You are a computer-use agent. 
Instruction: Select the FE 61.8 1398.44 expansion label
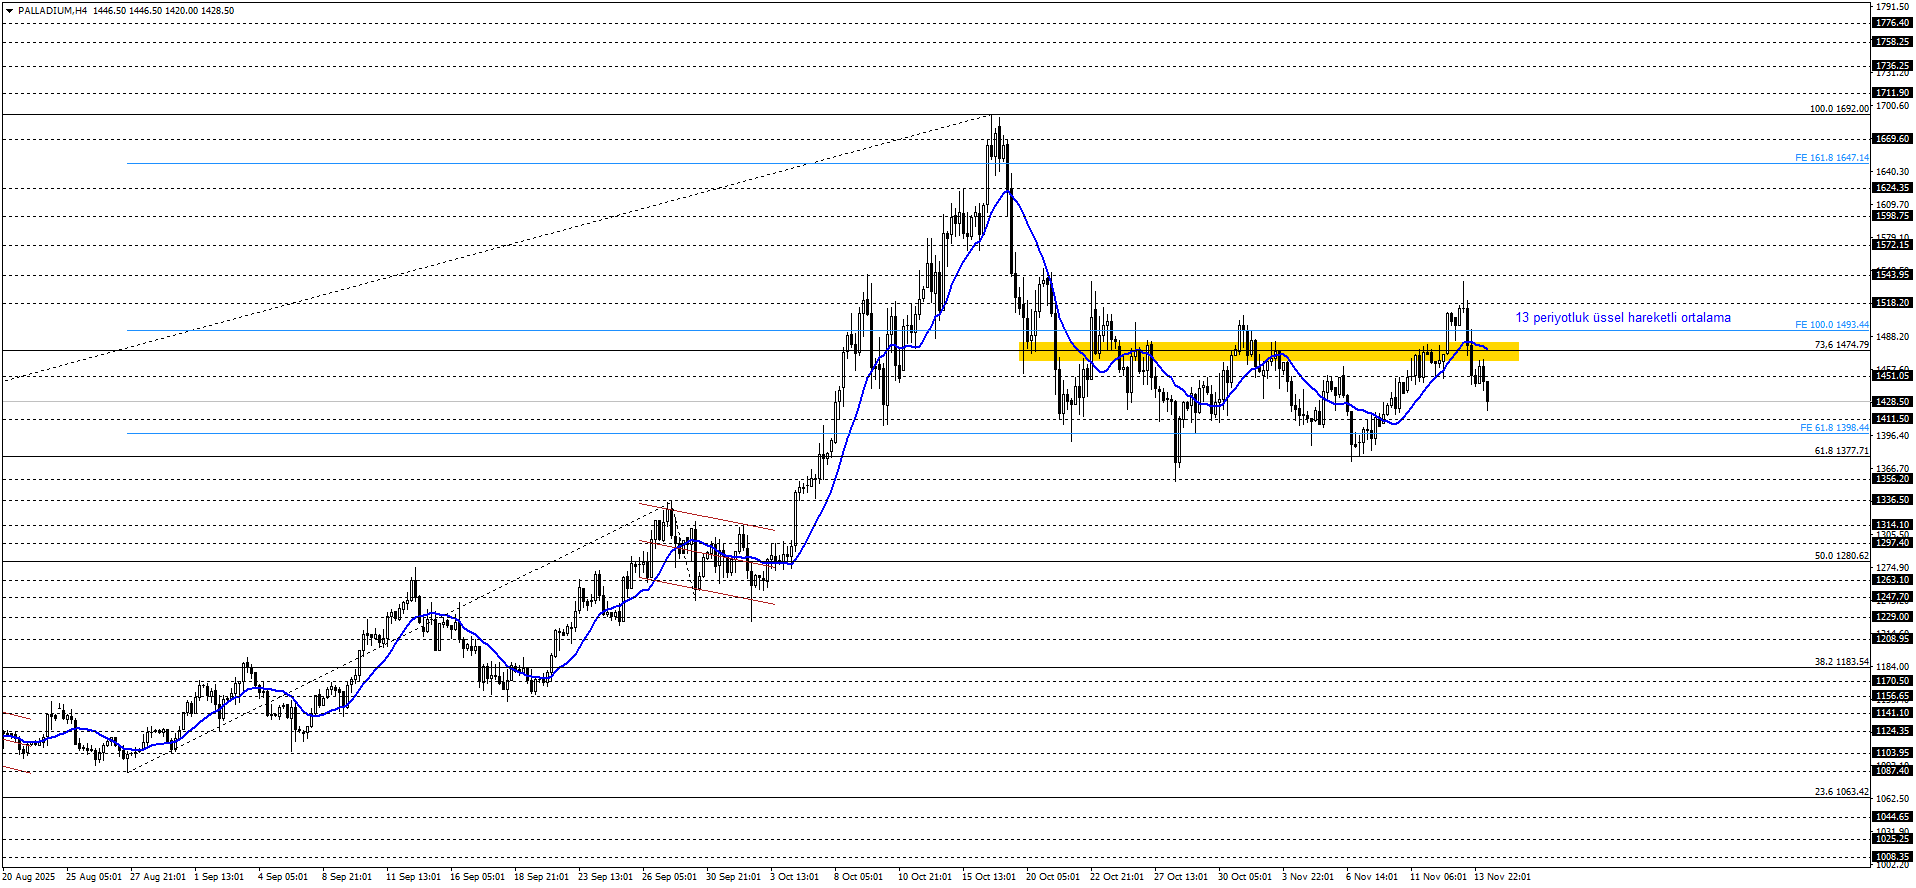(1833, 428)
